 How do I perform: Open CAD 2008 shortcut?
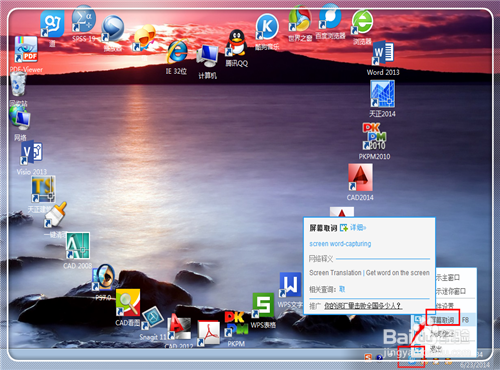point(78,246)
